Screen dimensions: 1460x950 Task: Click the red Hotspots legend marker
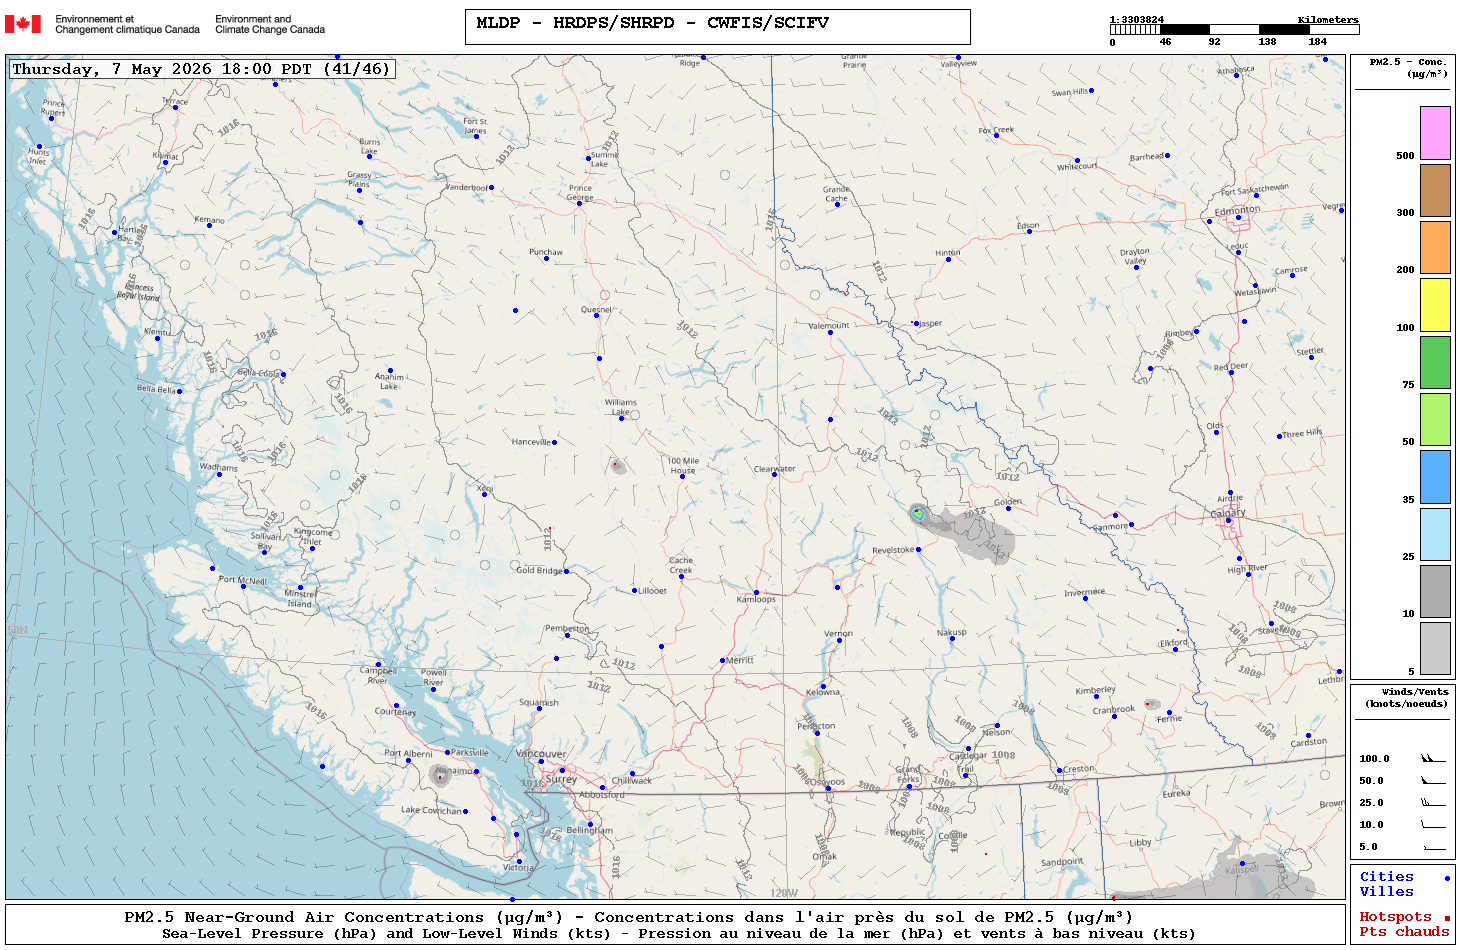1446,918
